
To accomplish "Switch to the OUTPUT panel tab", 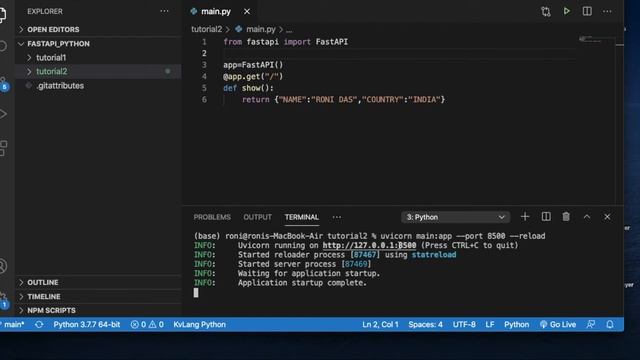I will 258,217.
